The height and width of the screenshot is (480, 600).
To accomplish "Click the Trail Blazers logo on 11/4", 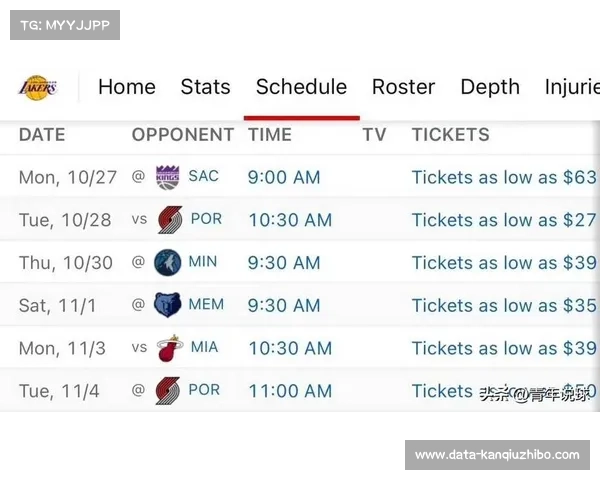I will (169, 391).
